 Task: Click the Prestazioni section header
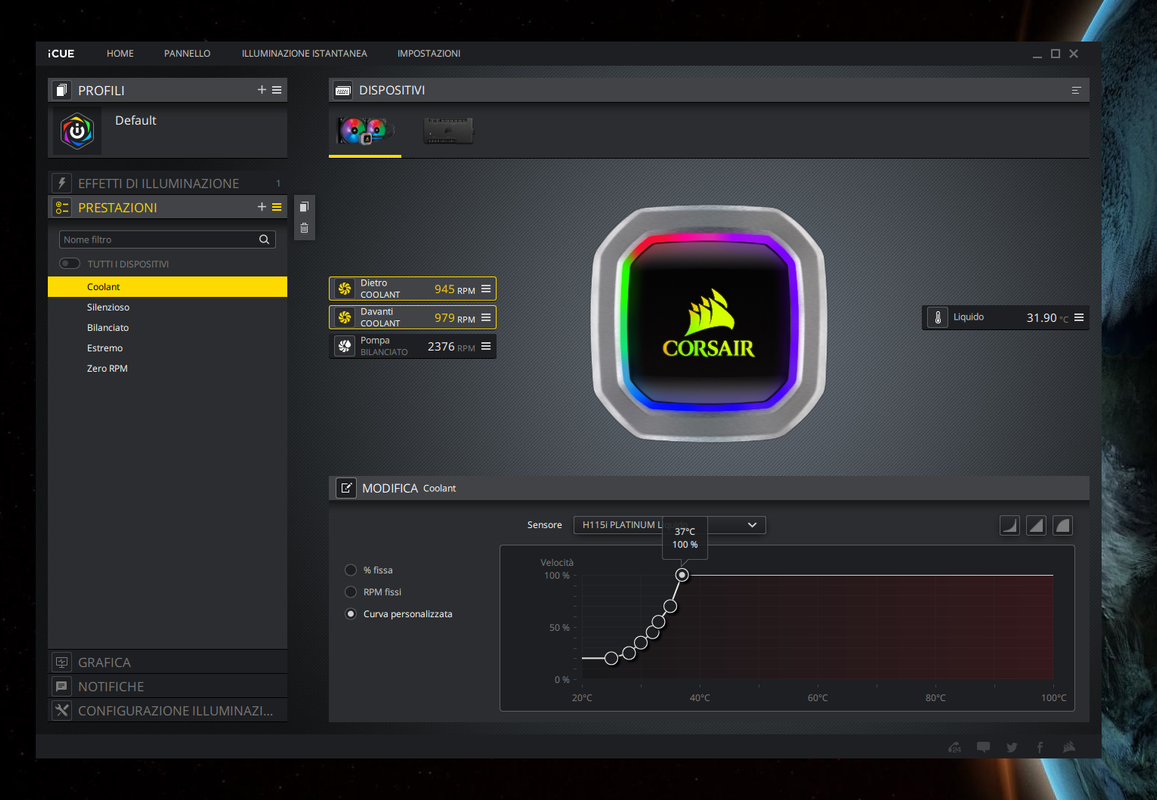pos(167,207)
